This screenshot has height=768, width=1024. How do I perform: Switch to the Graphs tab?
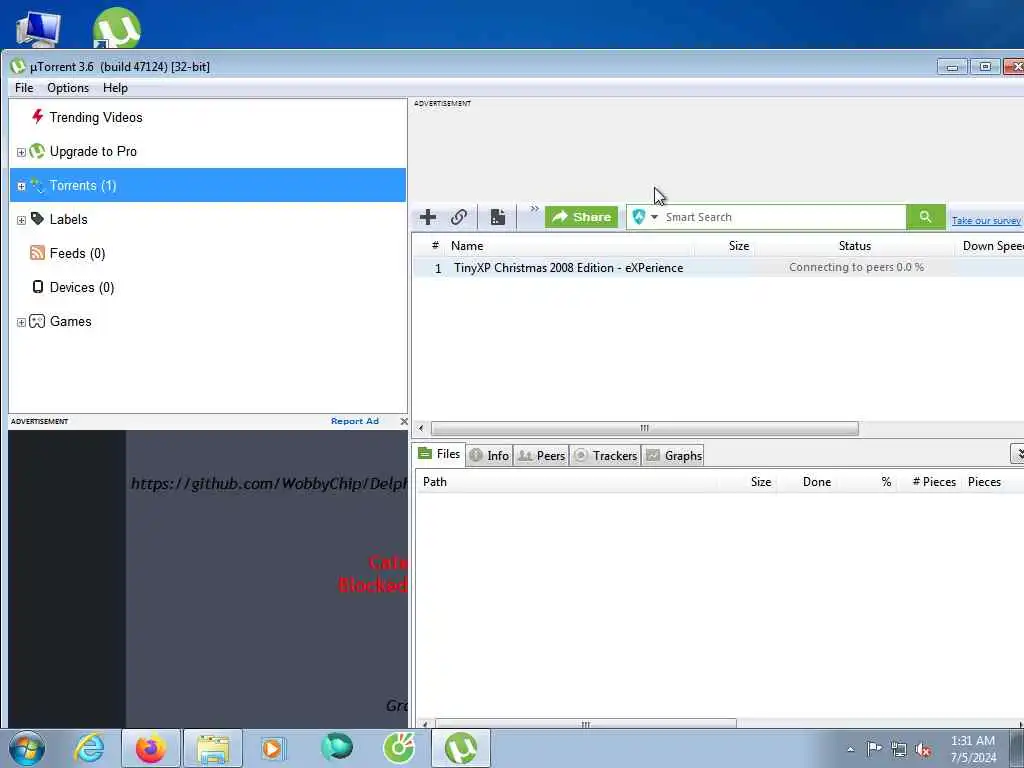(x=673, y=456)
